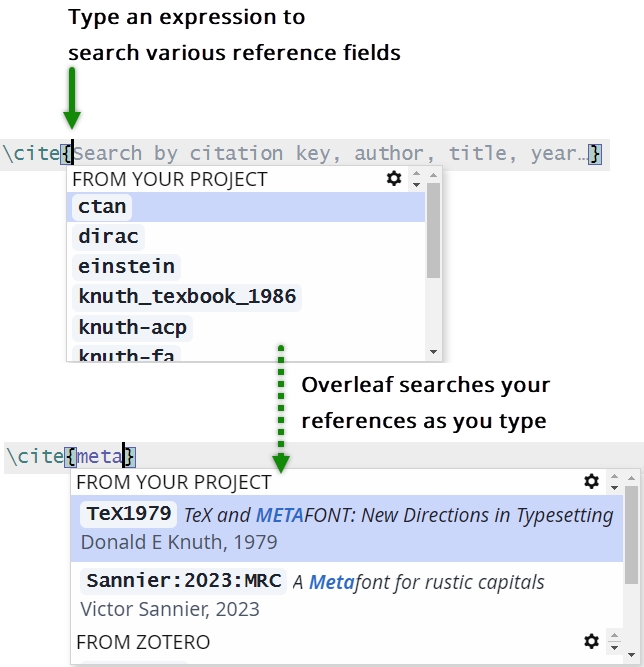Screen dimensions: 644x667
Task: Select knuth_texbook_1986 from the list
Action: point(187,297)
